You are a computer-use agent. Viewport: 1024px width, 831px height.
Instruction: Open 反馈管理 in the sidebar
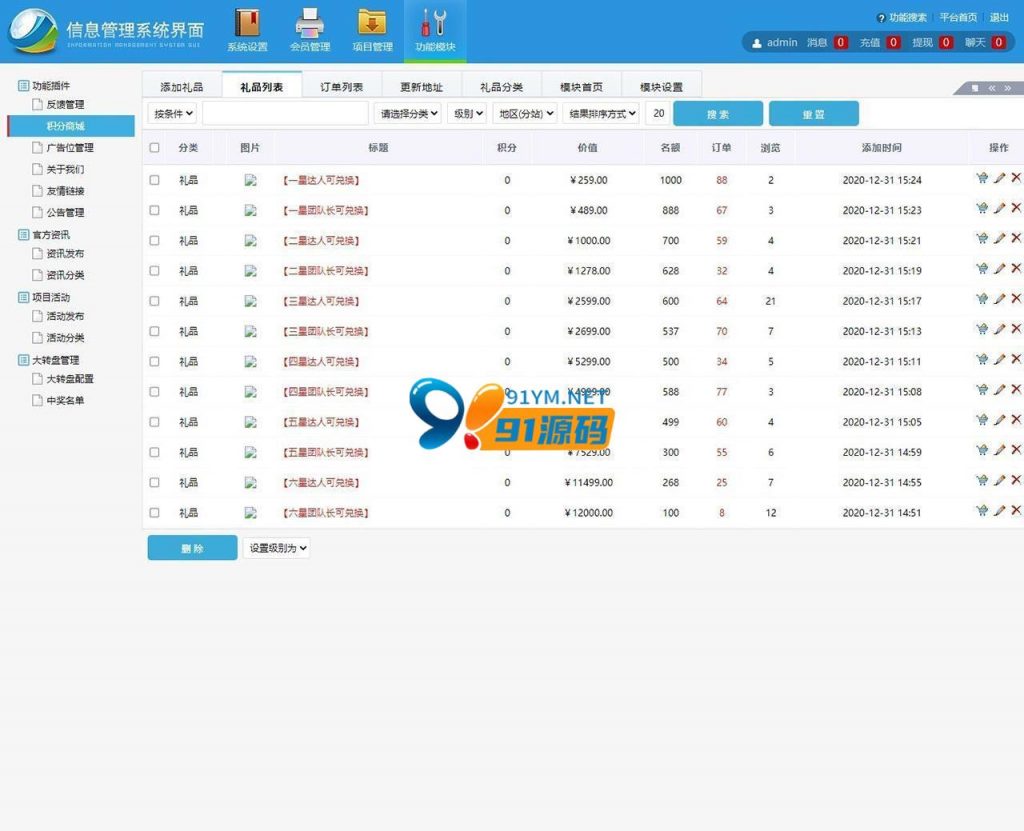[65, 105]
